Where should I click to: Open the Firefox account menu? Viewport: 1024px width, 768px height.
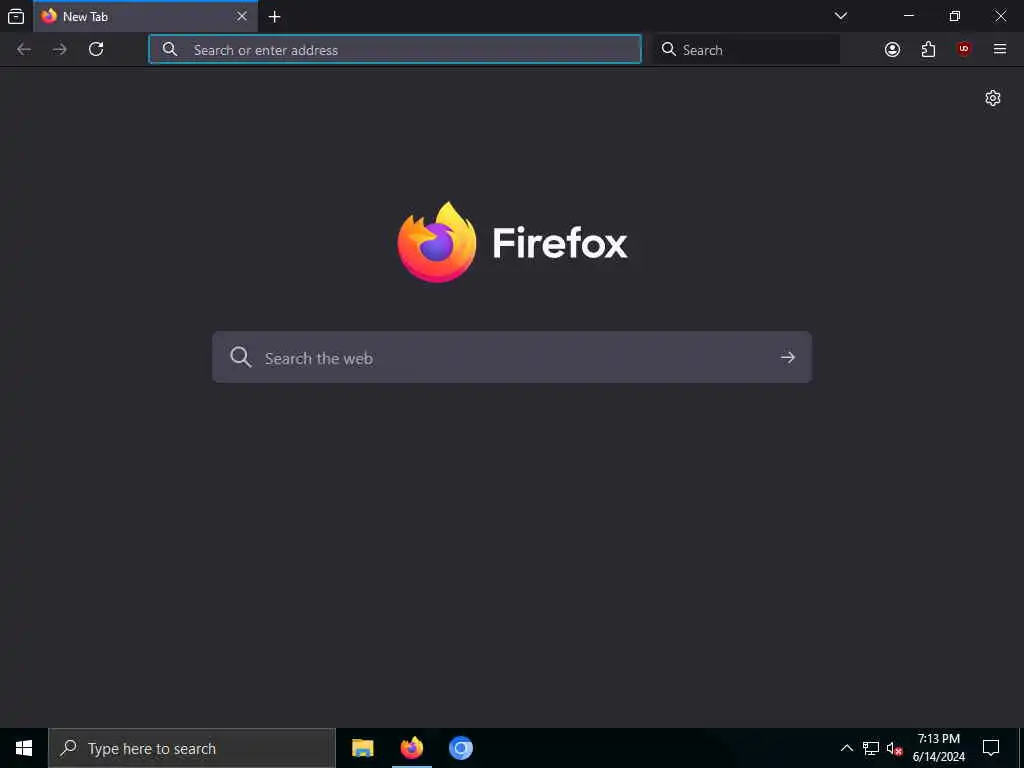click(892, 50)
